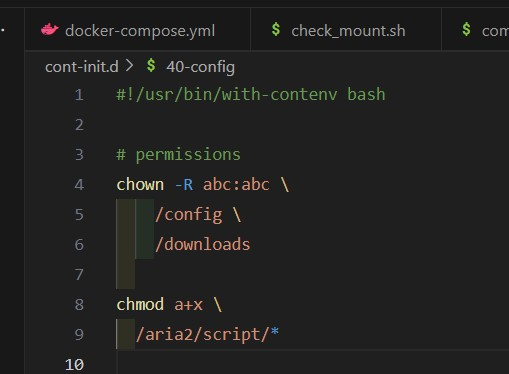
Task: Open the 40-config breadcrumb dropdown
Action: [200, 67]
